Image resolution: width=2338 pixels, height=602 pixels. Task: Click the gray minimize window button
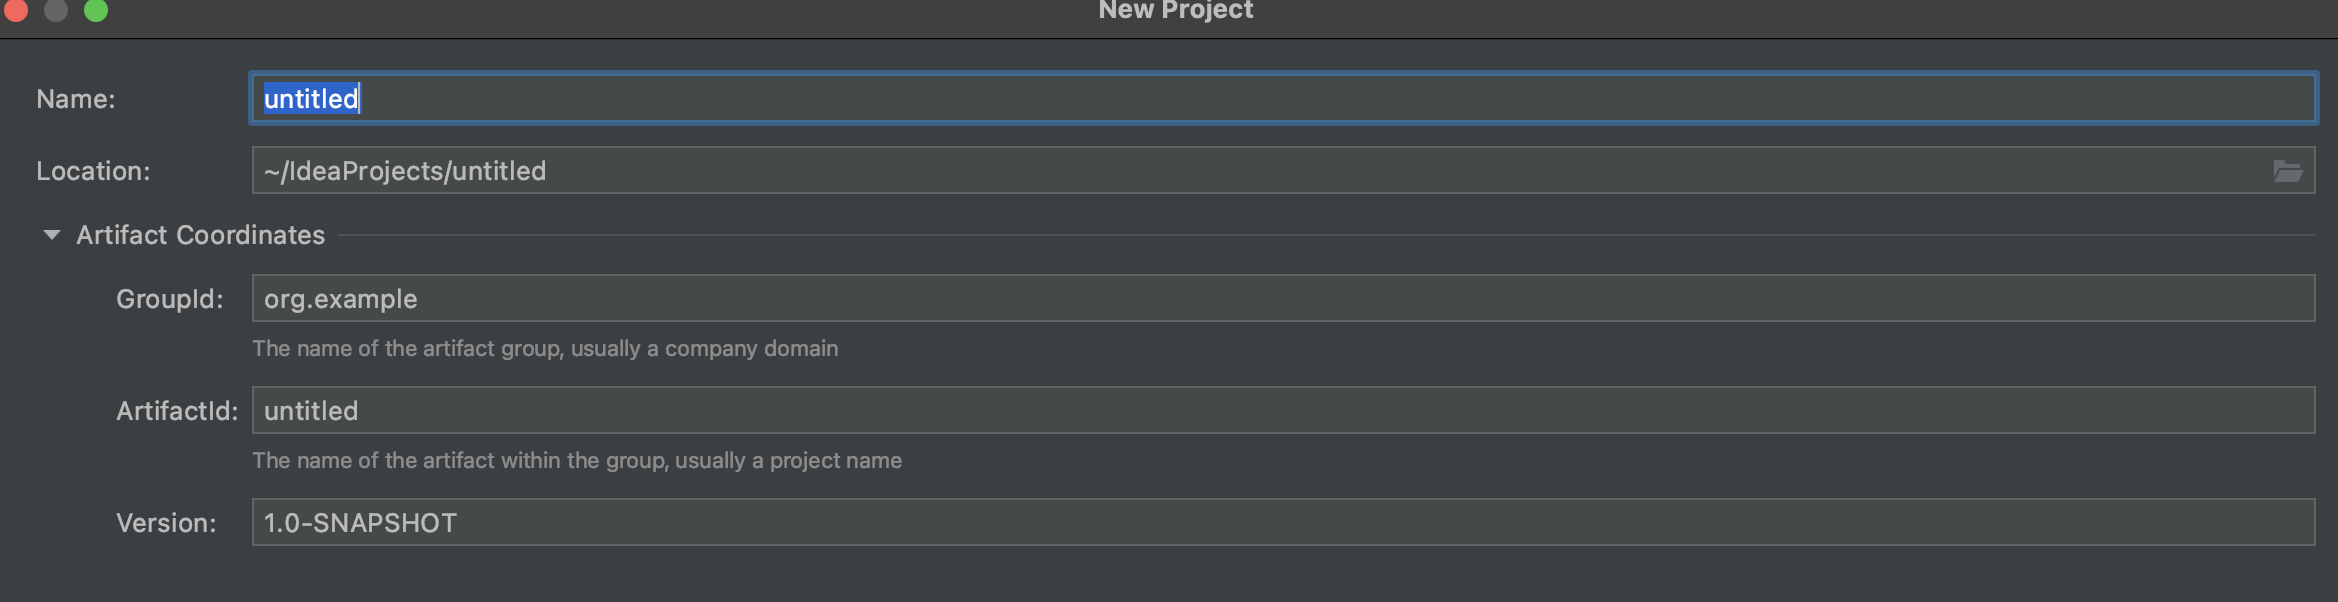click(x=56, y=10)
